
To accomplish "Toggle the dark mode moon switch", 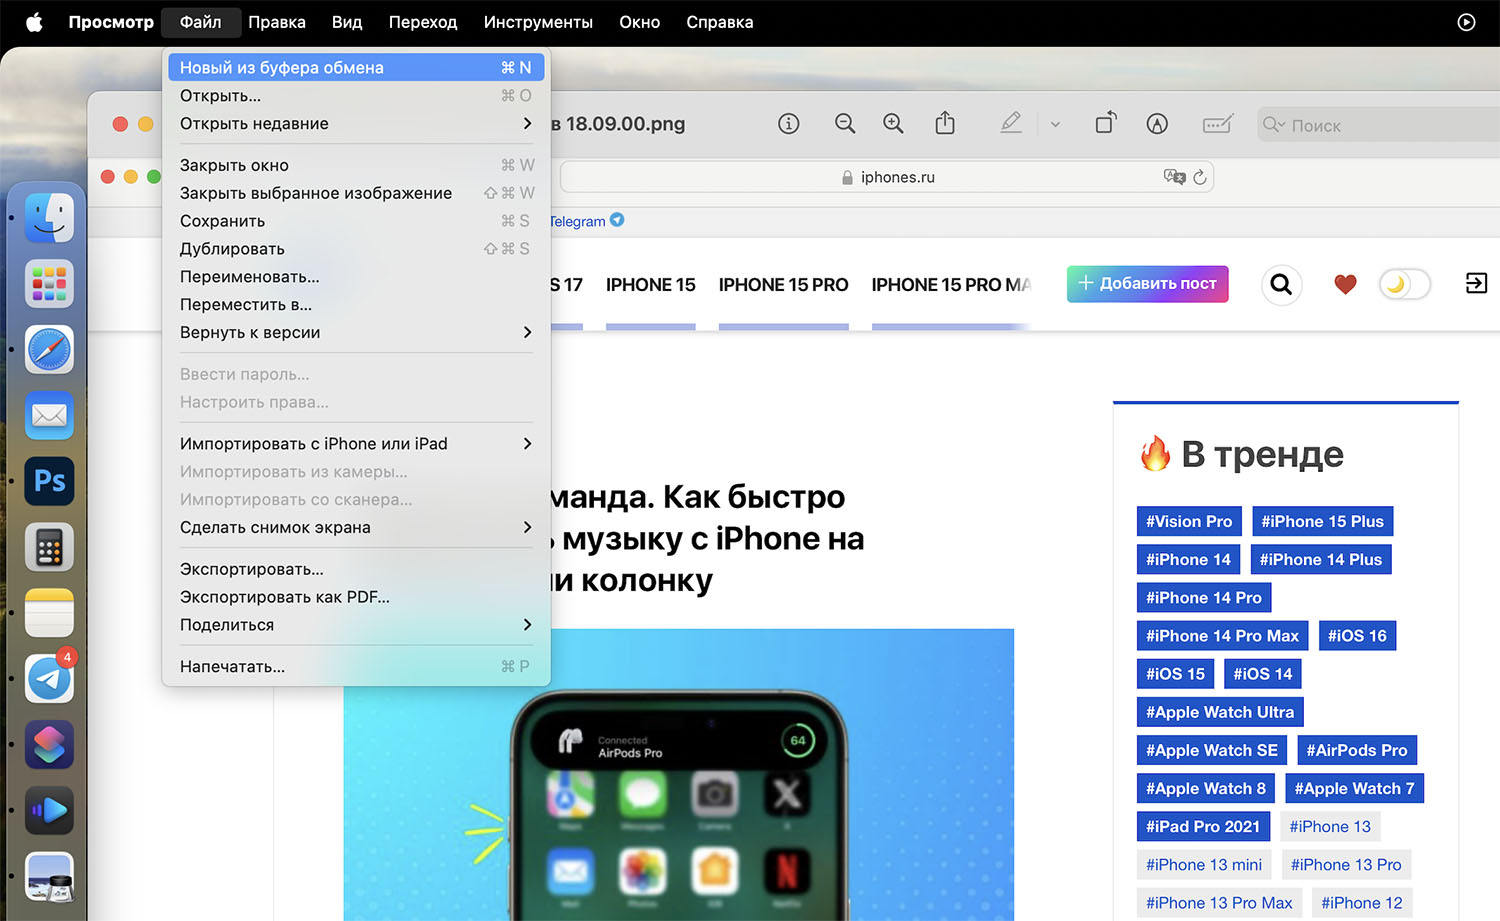I will (x=1405, y=285).
